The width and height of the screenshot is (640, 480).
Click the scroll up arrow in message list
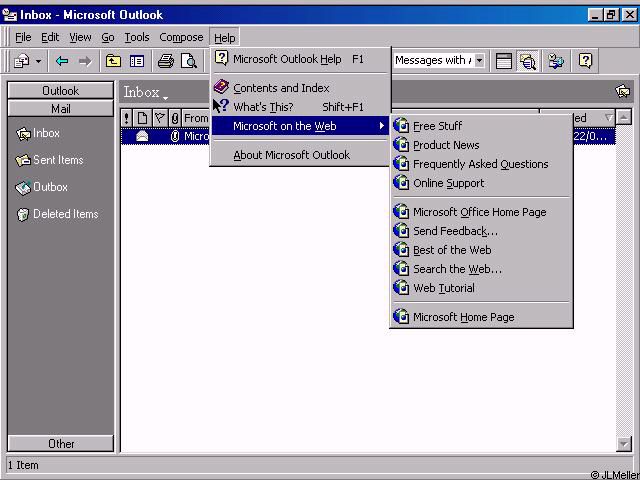624,118
